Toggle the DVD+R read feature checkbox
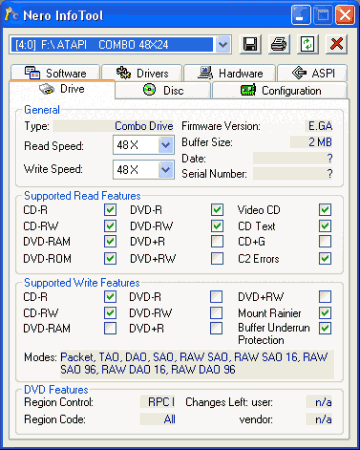 [217, 241]
